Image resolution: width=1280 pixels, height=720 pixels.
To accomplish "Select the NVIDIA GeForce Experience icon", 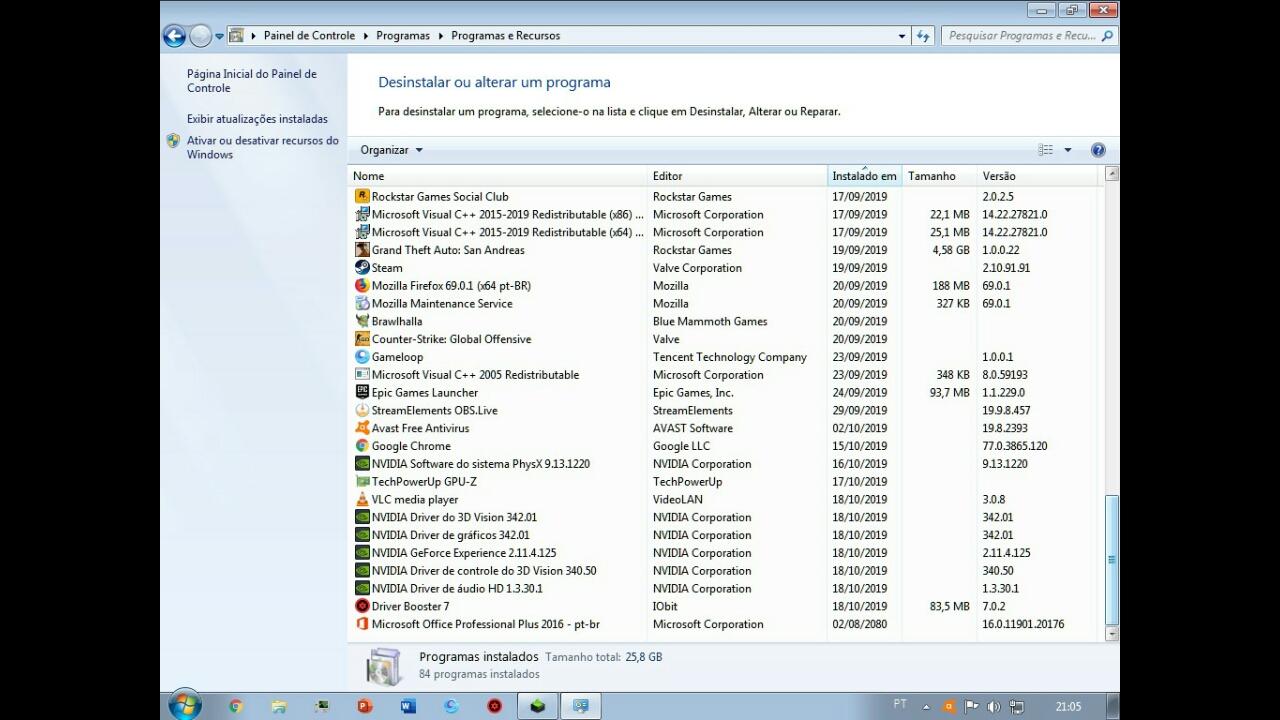I will pos(362,553).
